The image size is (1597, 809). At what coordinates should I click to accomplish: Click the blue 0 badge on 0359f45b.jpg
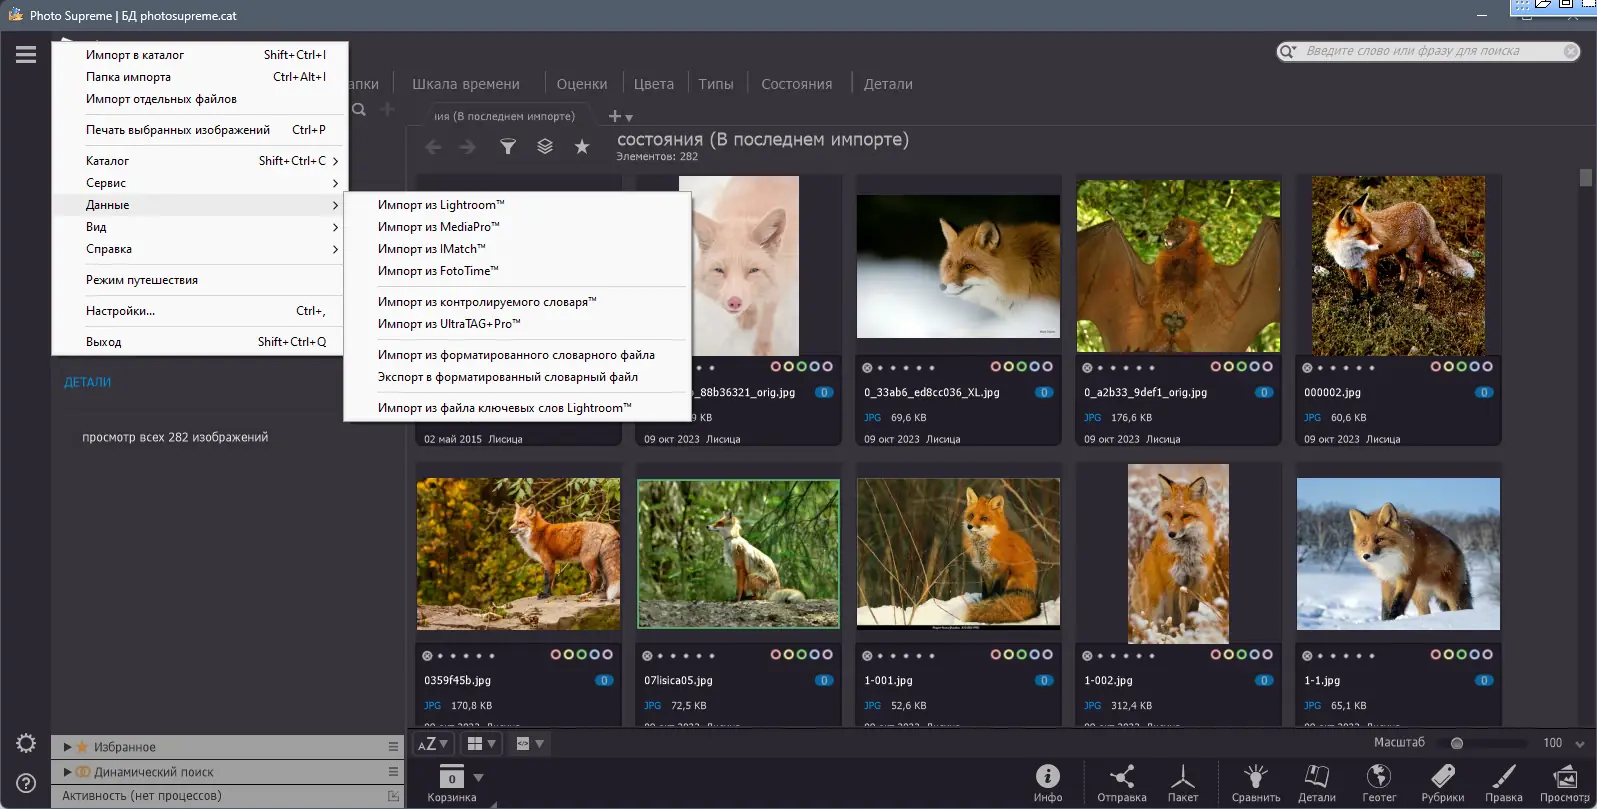(x=604, y=681)
